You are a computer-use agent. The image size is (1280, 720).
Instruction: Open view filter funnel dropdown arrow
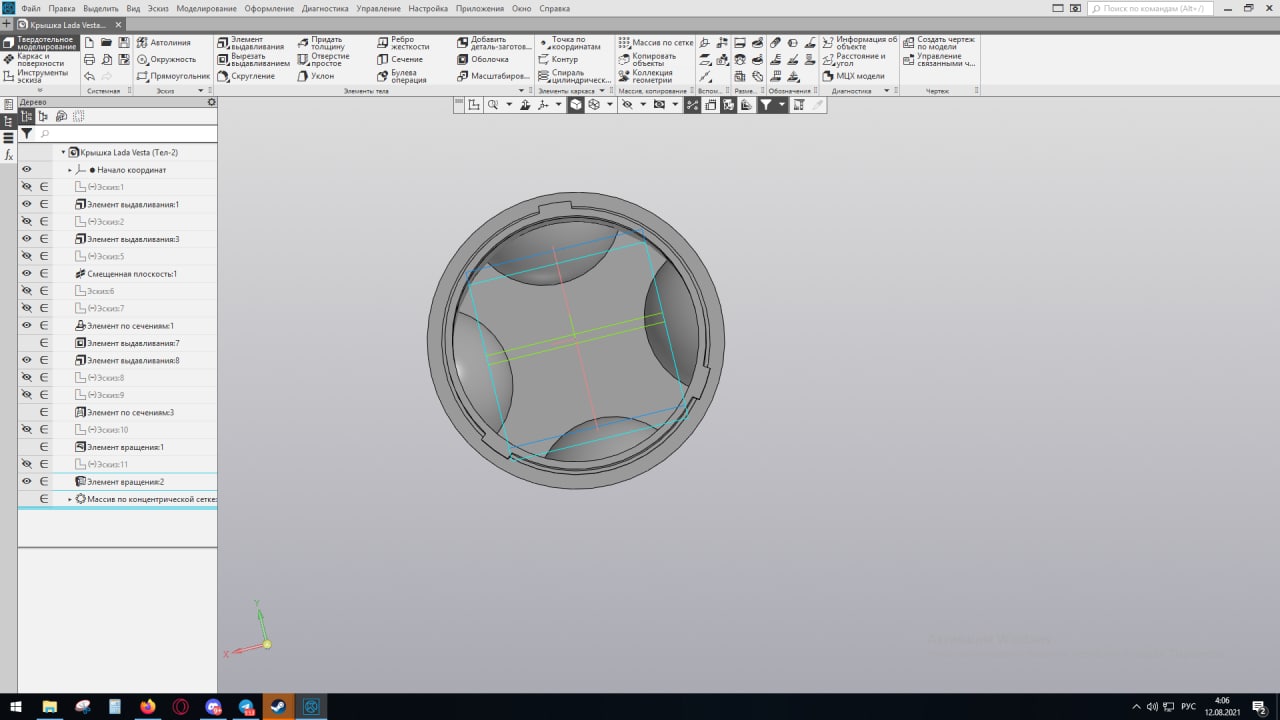click(x=781, y=104)
